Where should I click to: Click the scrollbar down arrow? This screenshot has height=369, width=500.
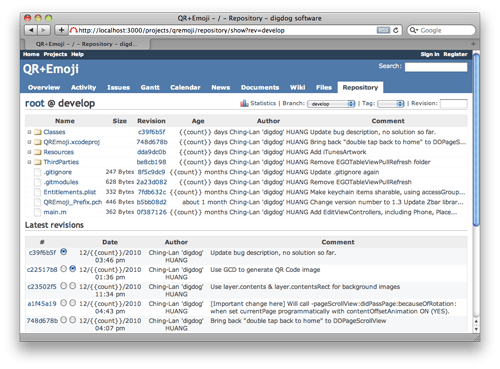click(476, 329)
